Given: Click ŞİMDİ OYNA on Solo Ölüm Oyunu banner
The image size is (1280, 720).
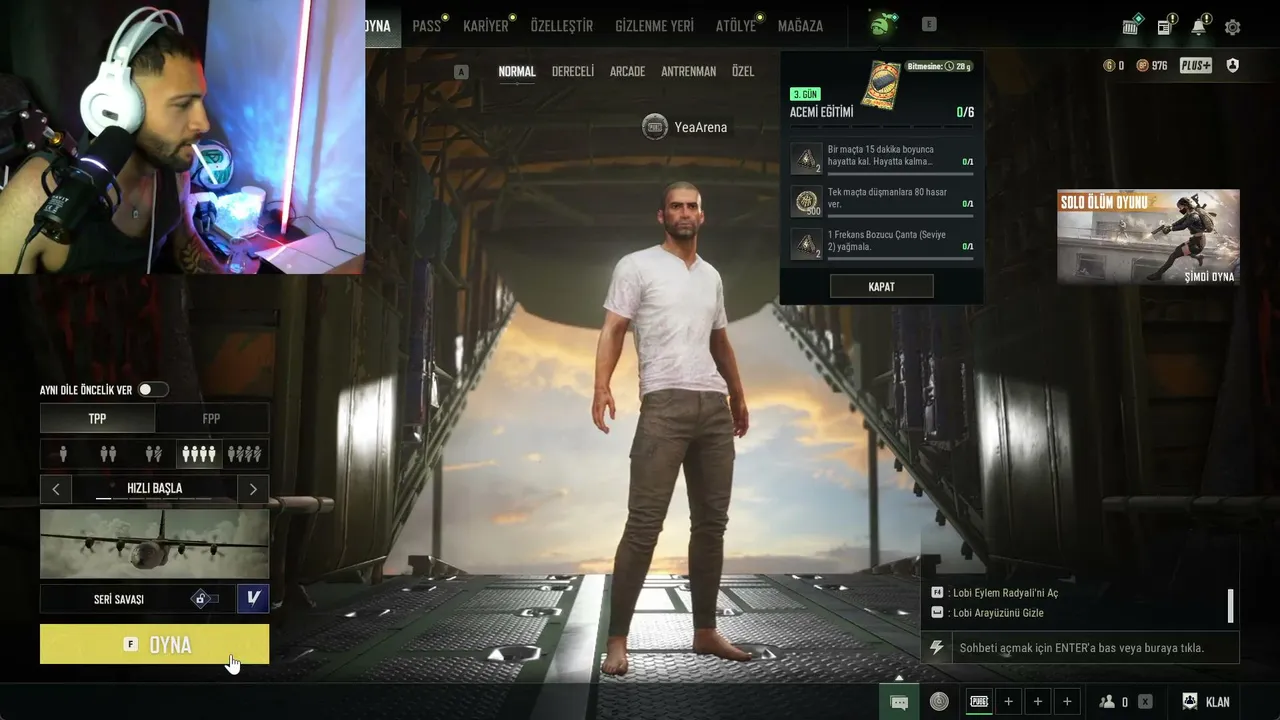Looking at the screenshot, I should (x=1209, y=277).
